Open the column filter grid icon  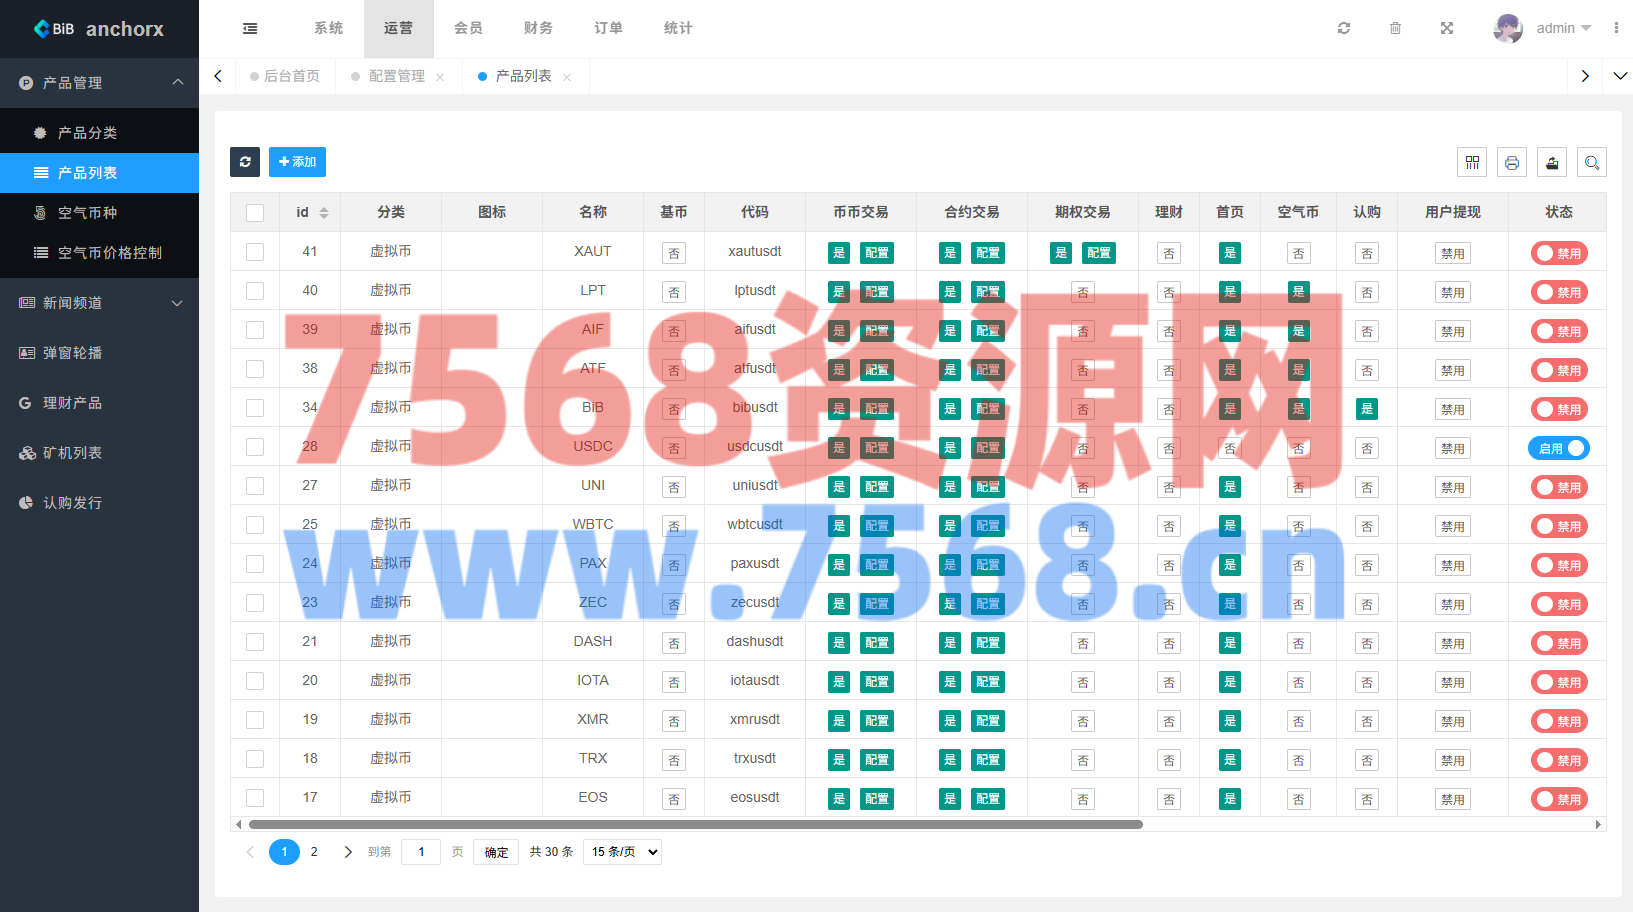coord(1472,162)
